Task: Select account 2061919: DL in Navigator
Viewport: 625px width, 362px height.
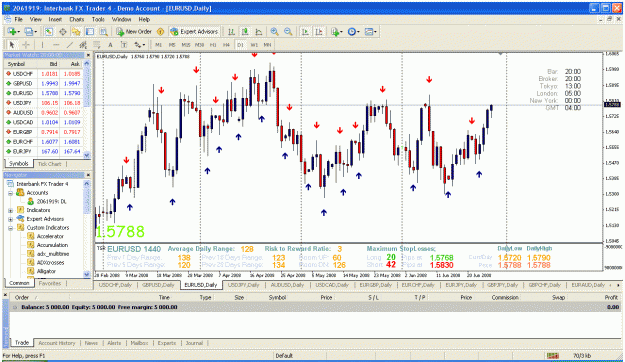Action: [x=51, y=202]
